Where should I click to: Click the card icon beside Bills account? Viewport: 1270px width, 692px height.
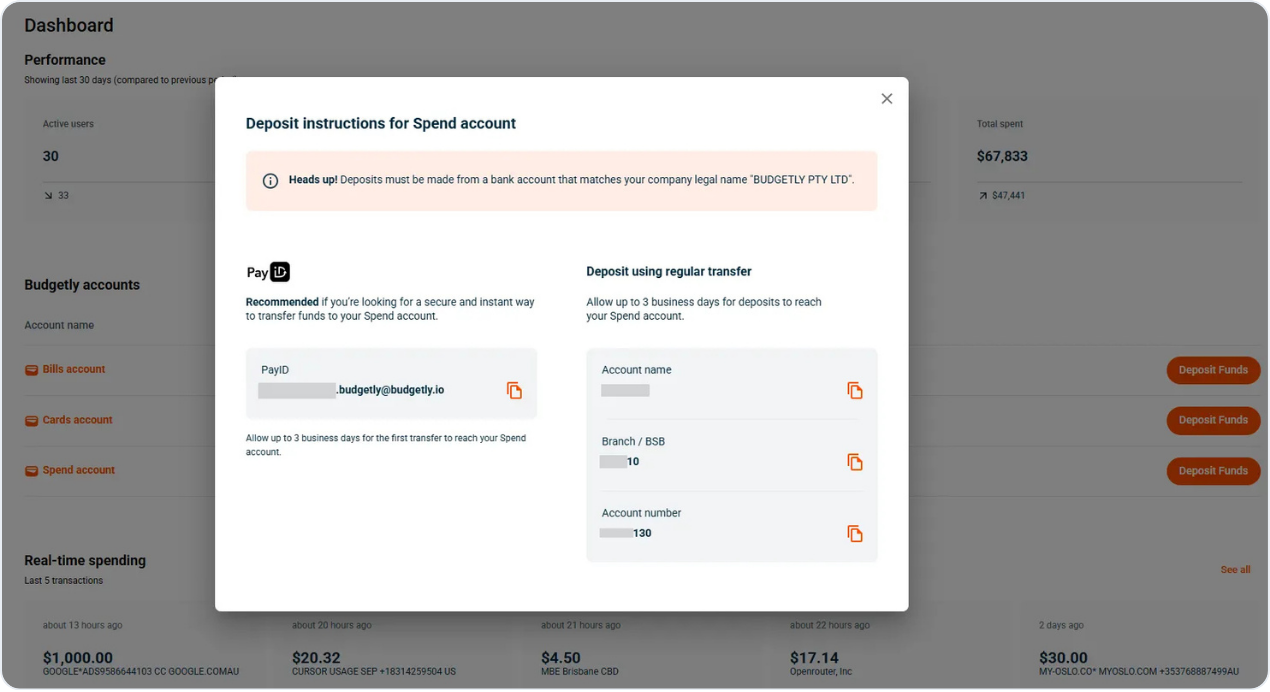pyautogui.click(x=32, y=368)
